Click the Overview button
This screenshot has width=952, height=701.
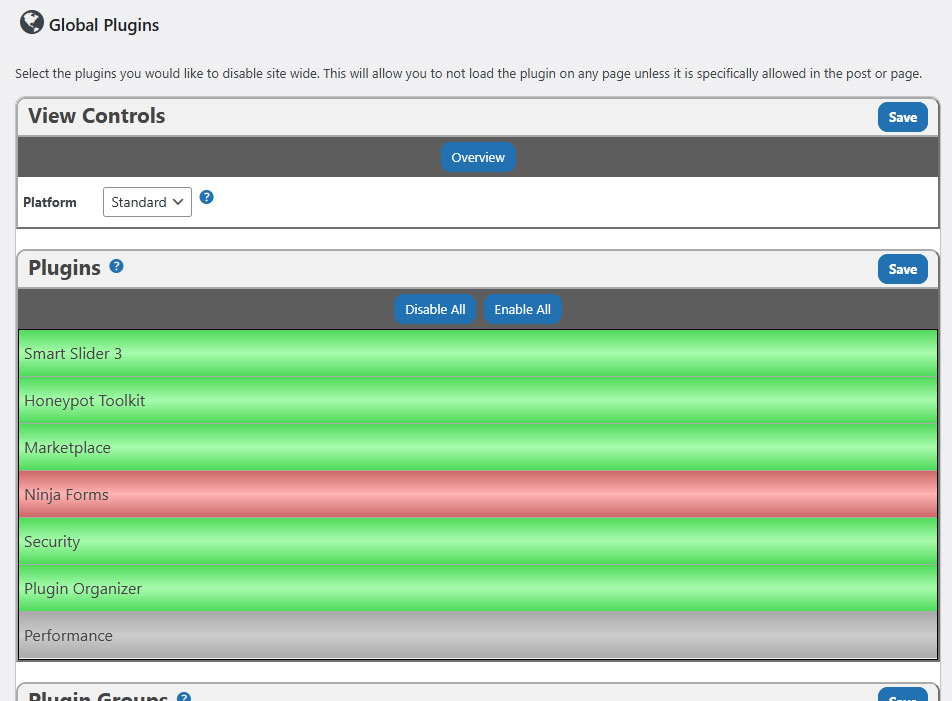(478, 157)
